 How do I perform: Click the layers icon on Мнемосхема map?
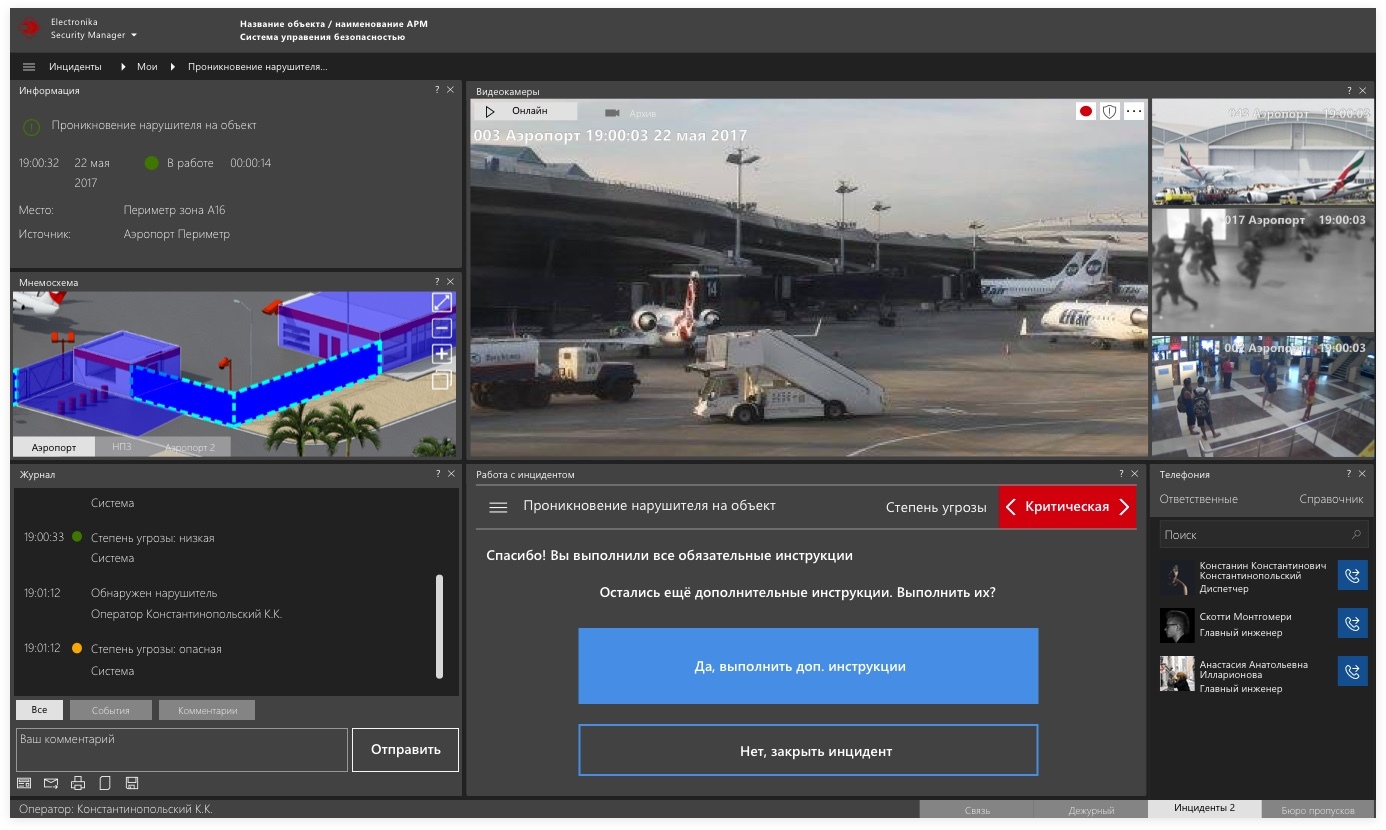(442, 380)
